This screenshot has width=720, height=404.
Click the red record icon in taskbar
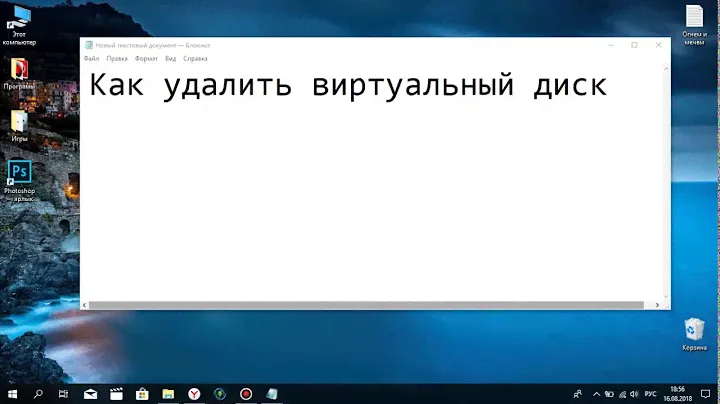246,394
